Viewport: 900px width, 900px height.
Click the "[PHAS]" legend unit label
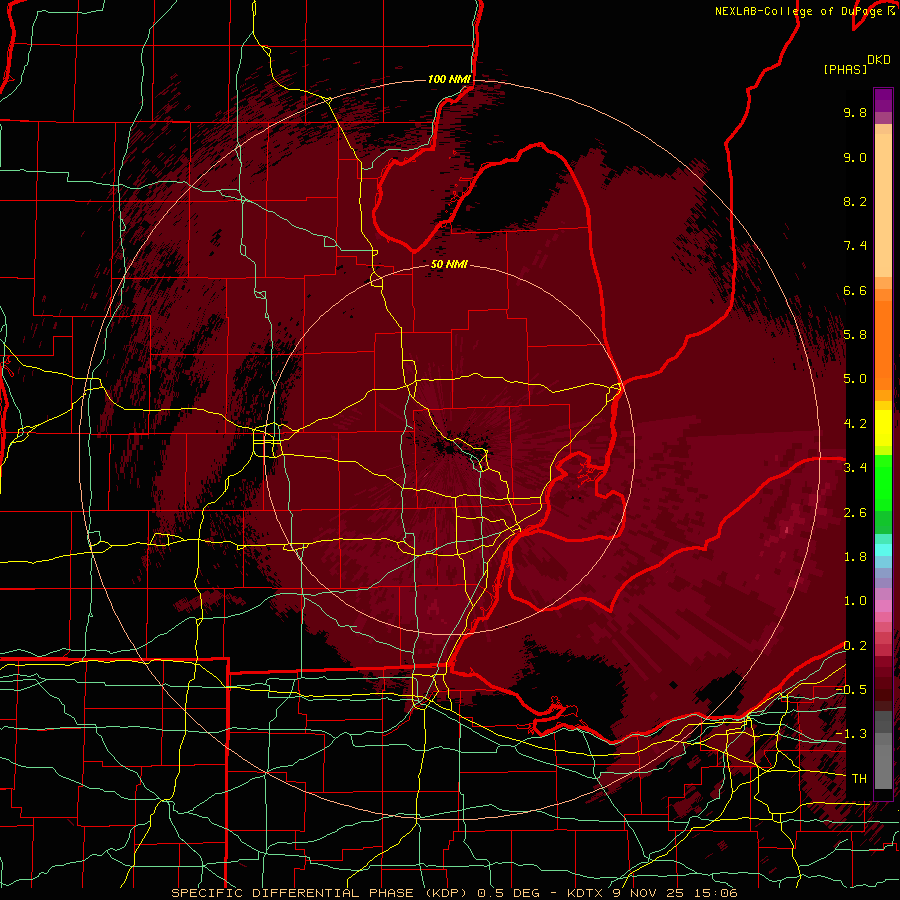click(x=845, y=70)
